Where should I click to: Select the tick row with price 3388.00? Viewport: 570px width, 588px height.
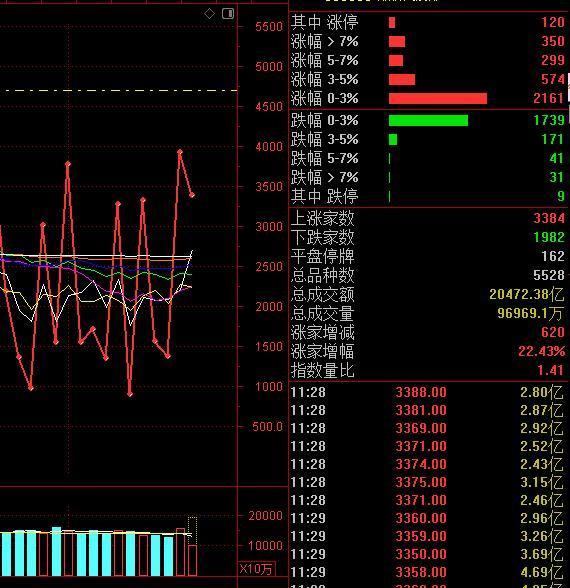click(x=428, y=392)
